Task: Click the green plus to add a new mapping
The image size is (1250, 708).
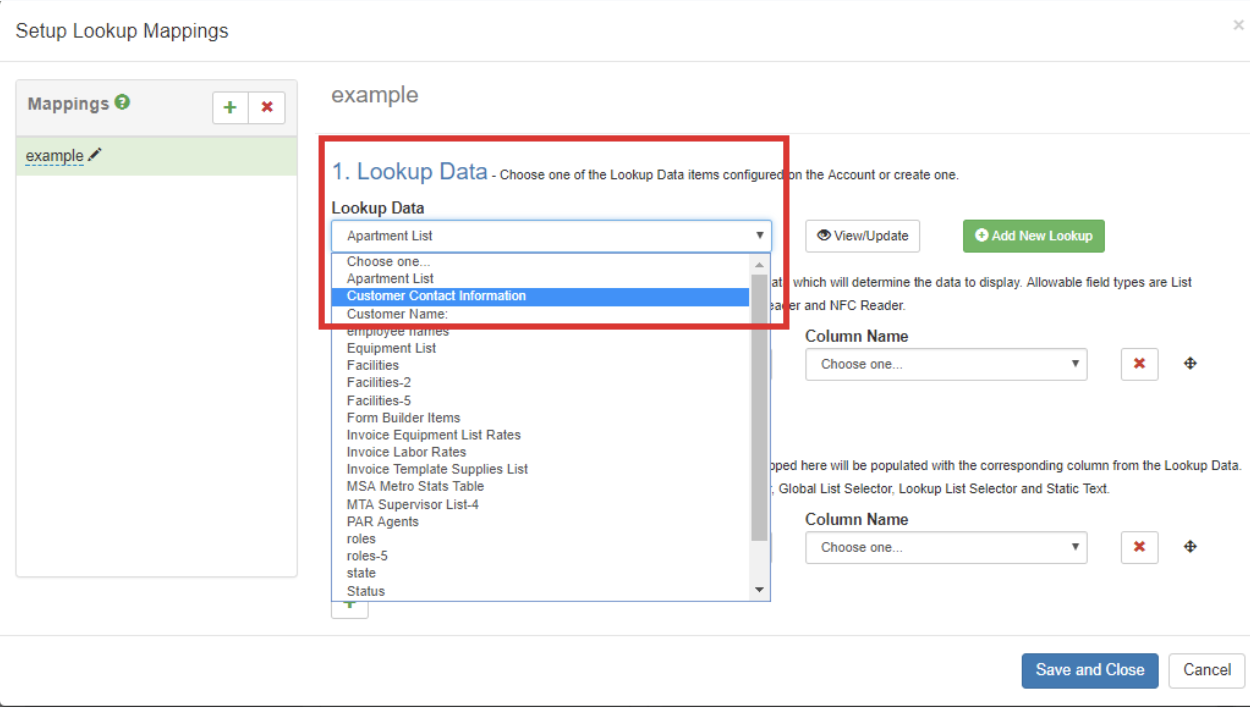Action: (229, 107)
